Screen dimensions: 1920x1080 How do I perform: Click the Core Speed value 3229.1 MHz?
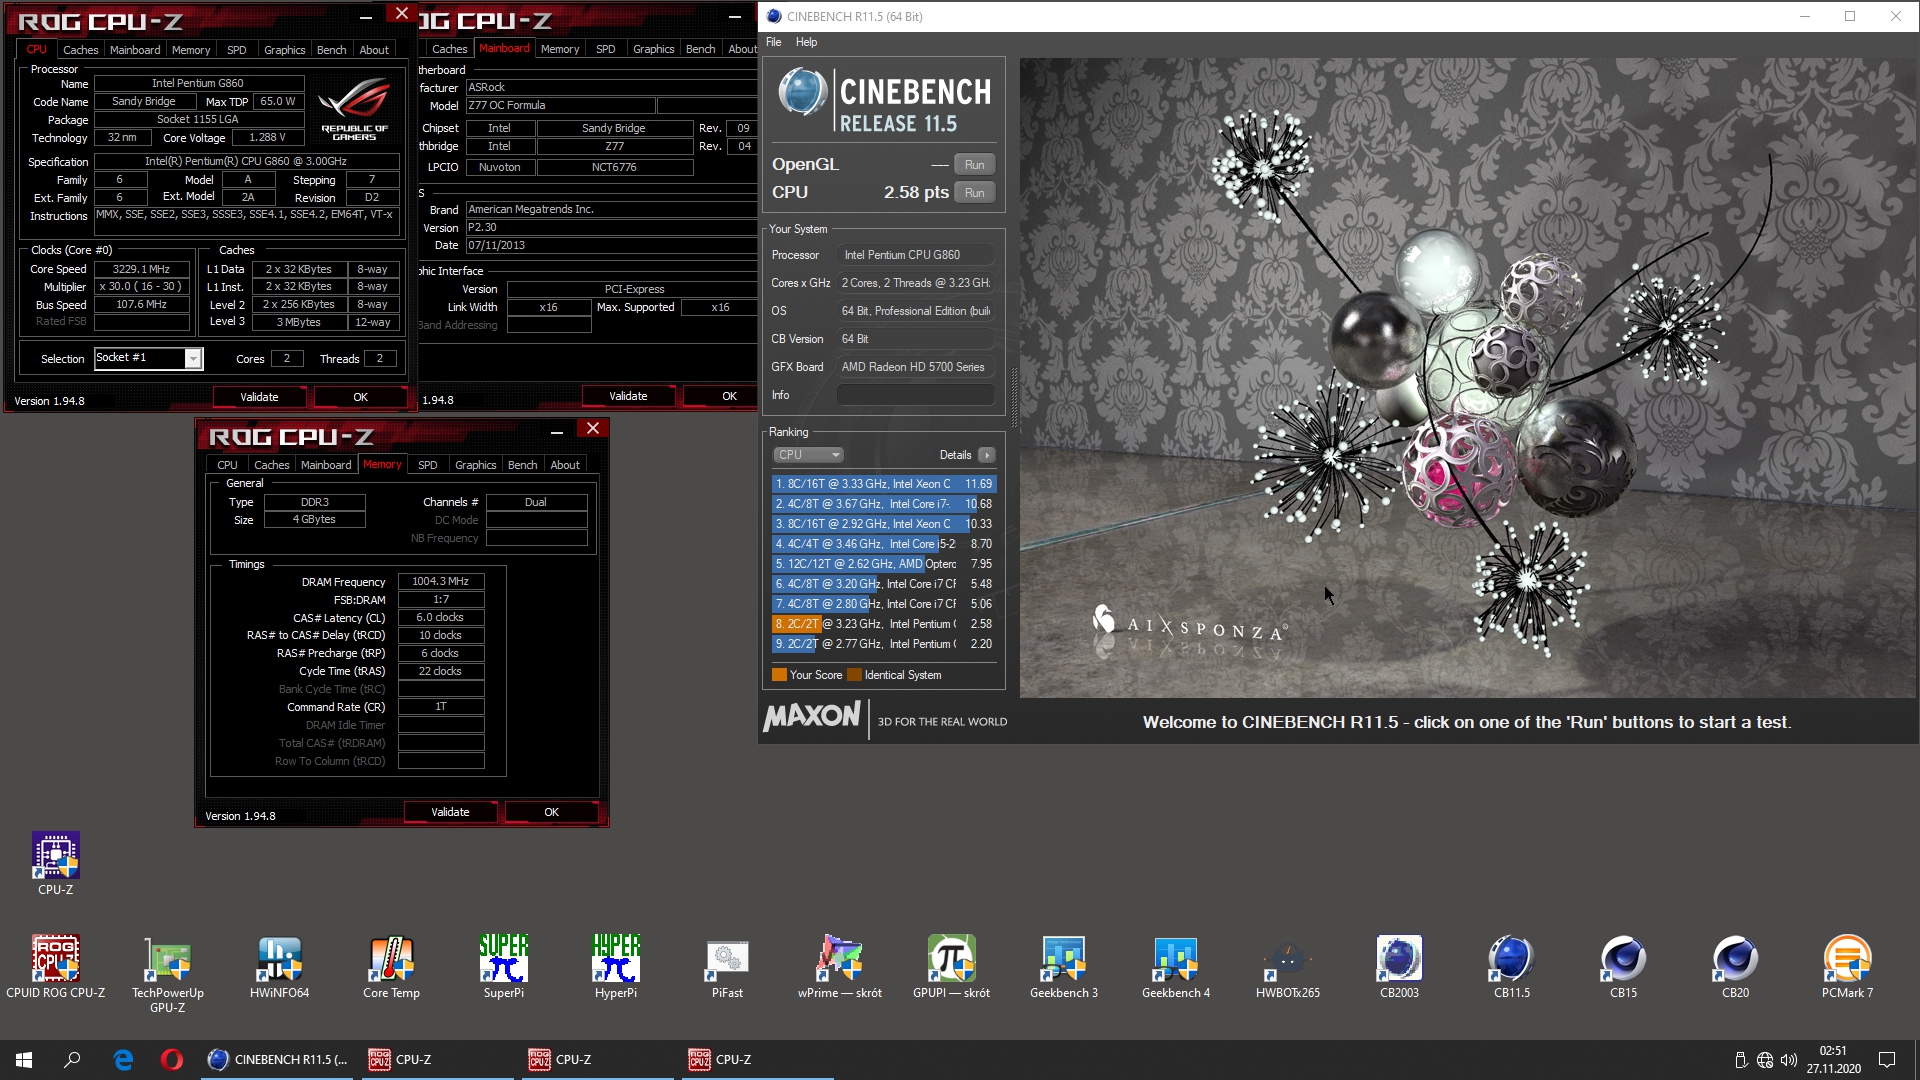pos(141,269)
